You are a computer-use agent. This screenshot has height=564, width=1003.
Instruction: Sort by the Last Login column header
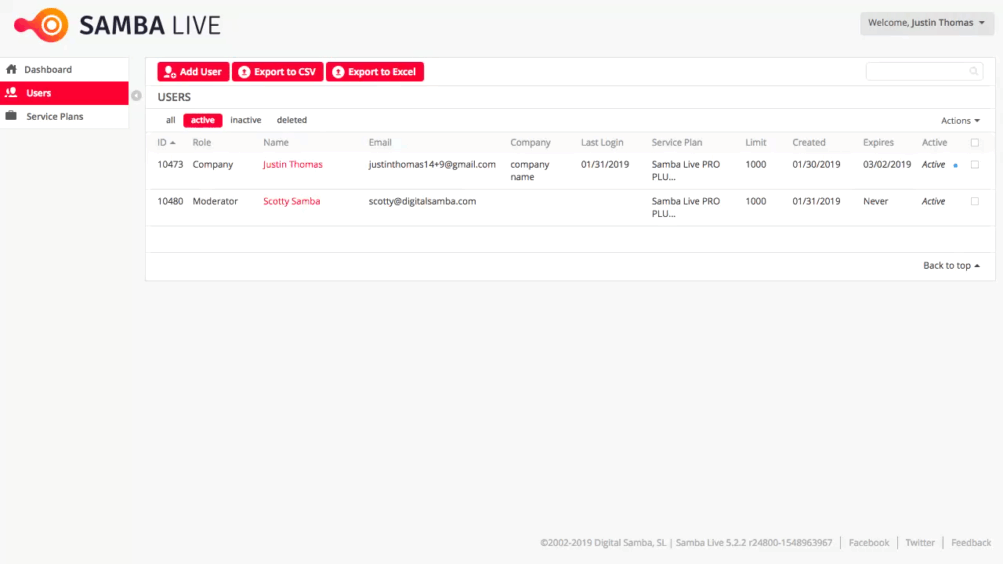pos(602,143)
